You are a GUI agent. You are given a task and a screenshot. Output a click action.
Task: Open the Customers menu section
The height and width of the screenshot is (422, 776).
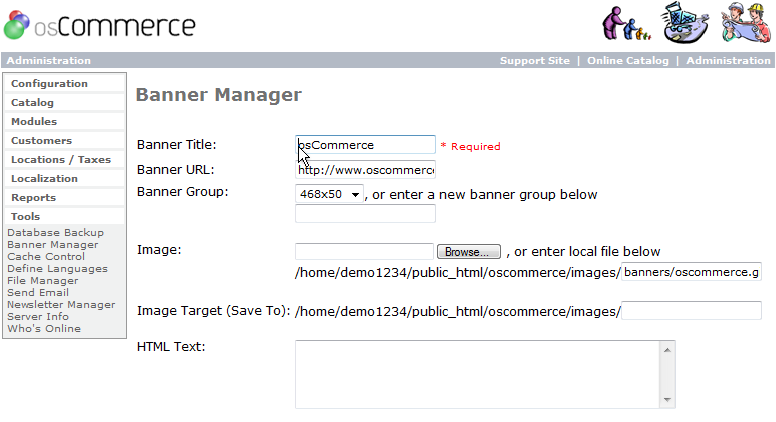[x=64, y=141]
